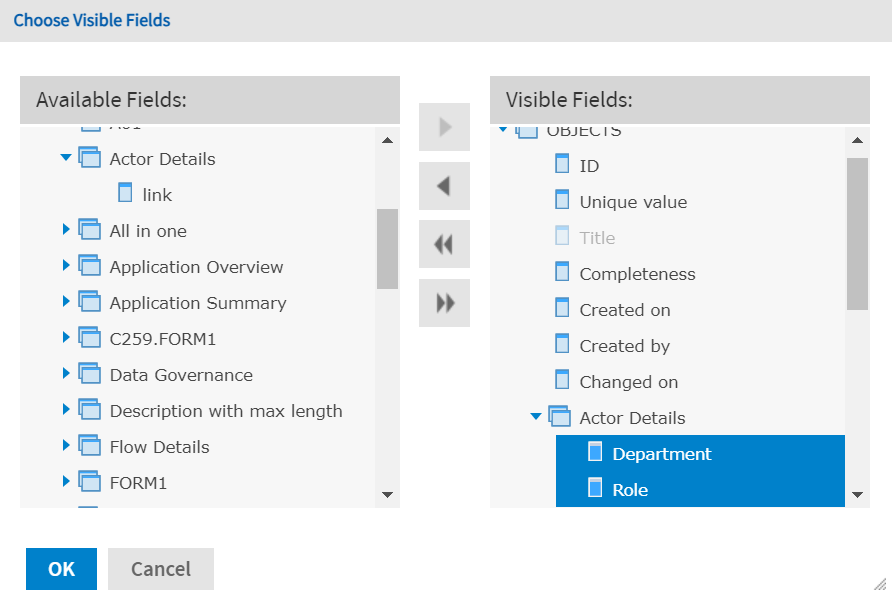This screenshot has width=892, height=597.
Task: Click the folder icon for C259.FORM1
Action: (90, 337)
